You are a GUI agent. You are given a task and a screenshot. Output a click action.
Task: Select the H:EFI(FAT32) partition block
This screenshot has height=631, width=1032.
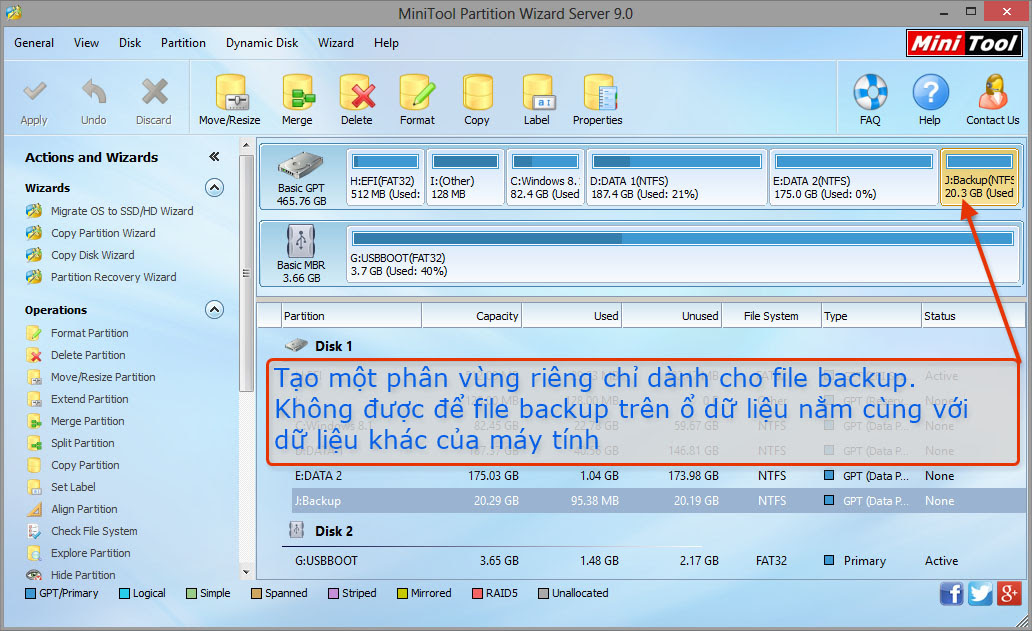point(385,177)
